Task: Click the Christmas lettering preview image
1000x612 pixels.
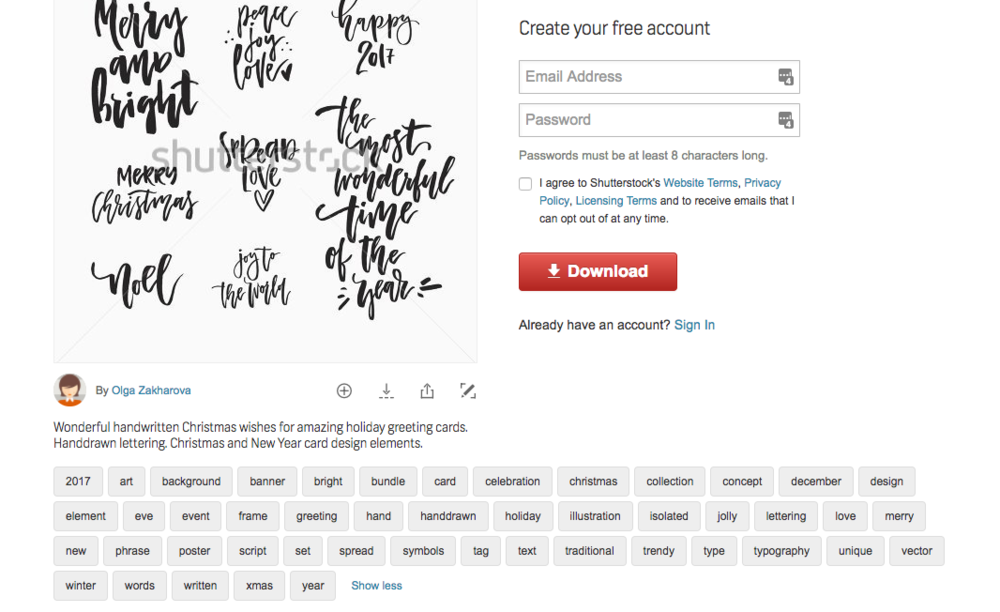Action: [265, 181]
